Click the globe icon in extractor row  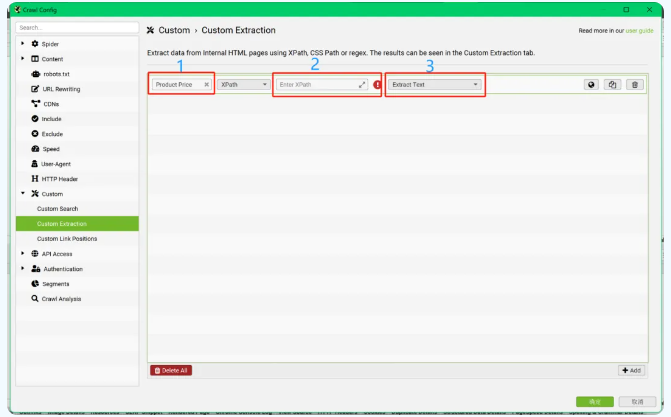click(x=591, y=85)
